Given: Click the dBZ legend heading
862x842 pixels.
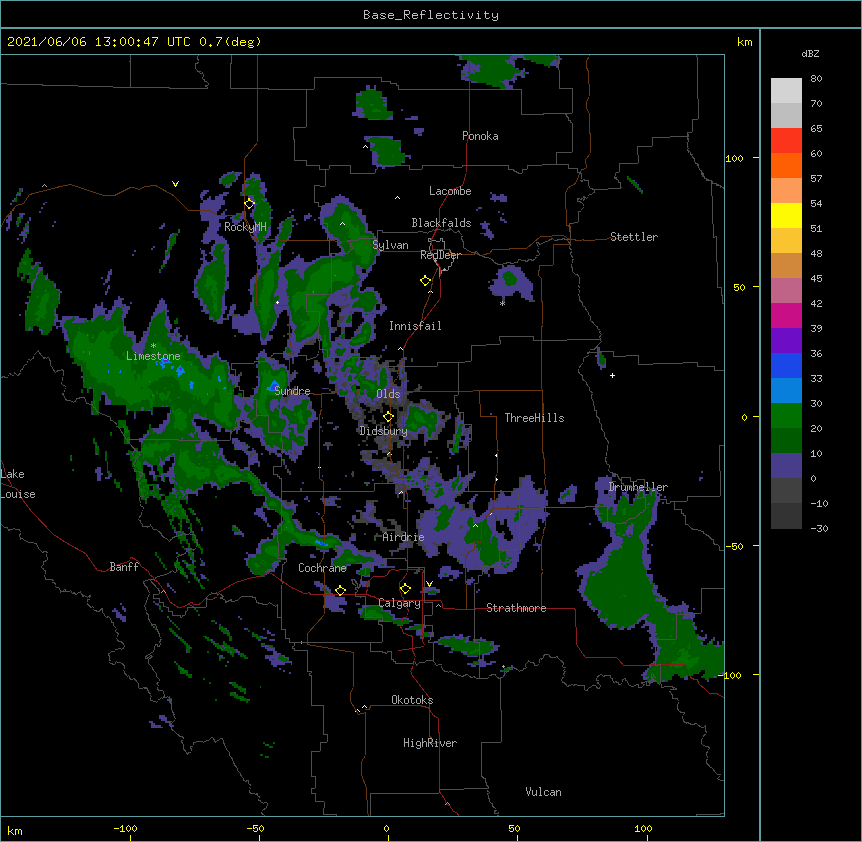Looking at the screenshot, I should (810, 53).
